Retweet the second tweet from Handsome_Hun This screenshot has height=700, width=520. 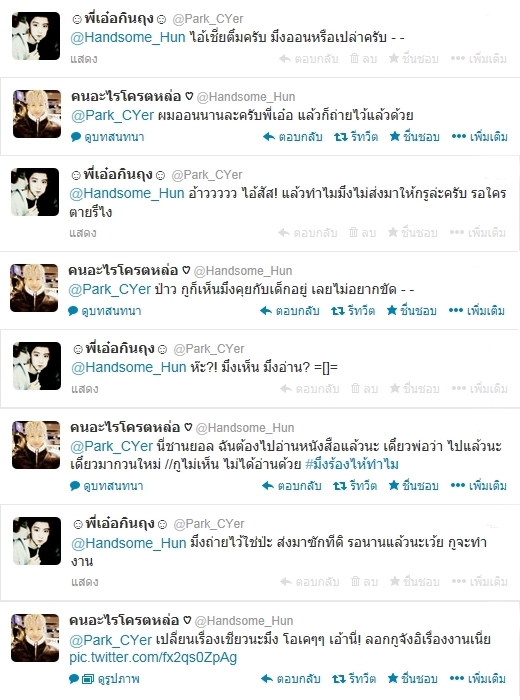353,311
